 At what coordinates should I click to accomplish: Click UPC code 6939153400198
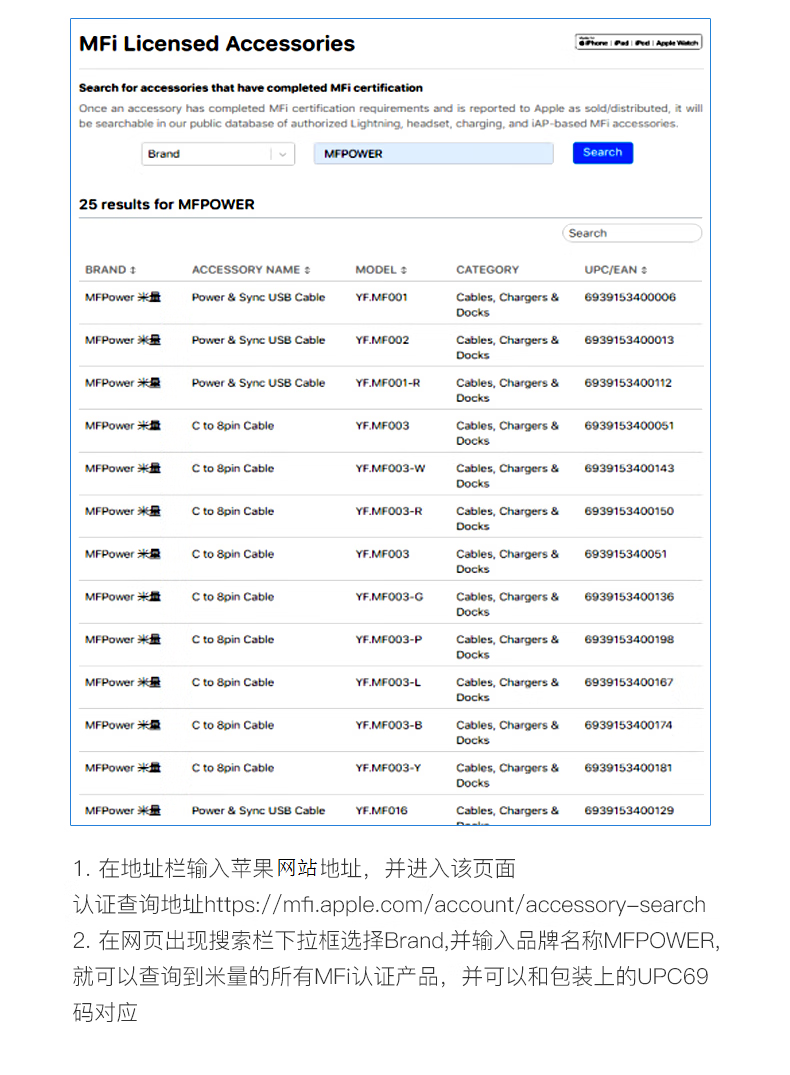(x=629, y=640)
